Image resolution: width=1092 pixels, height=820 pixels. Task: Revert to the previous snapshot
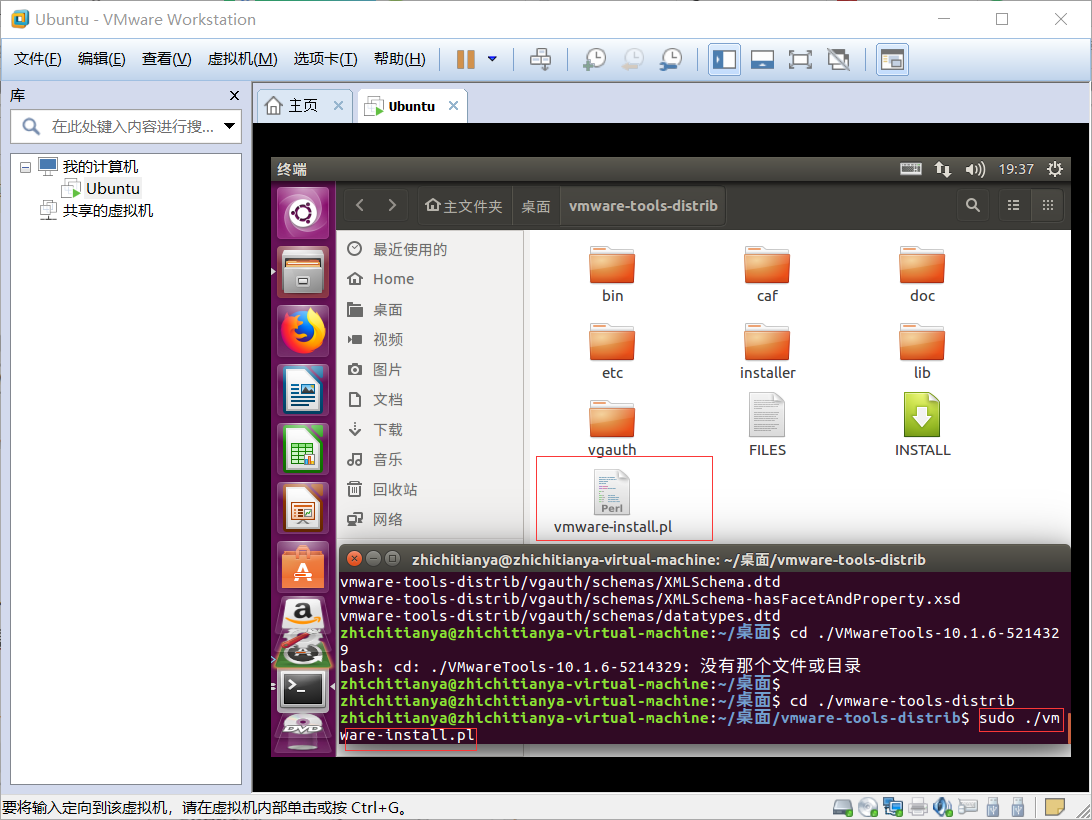pyautogui.click(x=632, y=59)
